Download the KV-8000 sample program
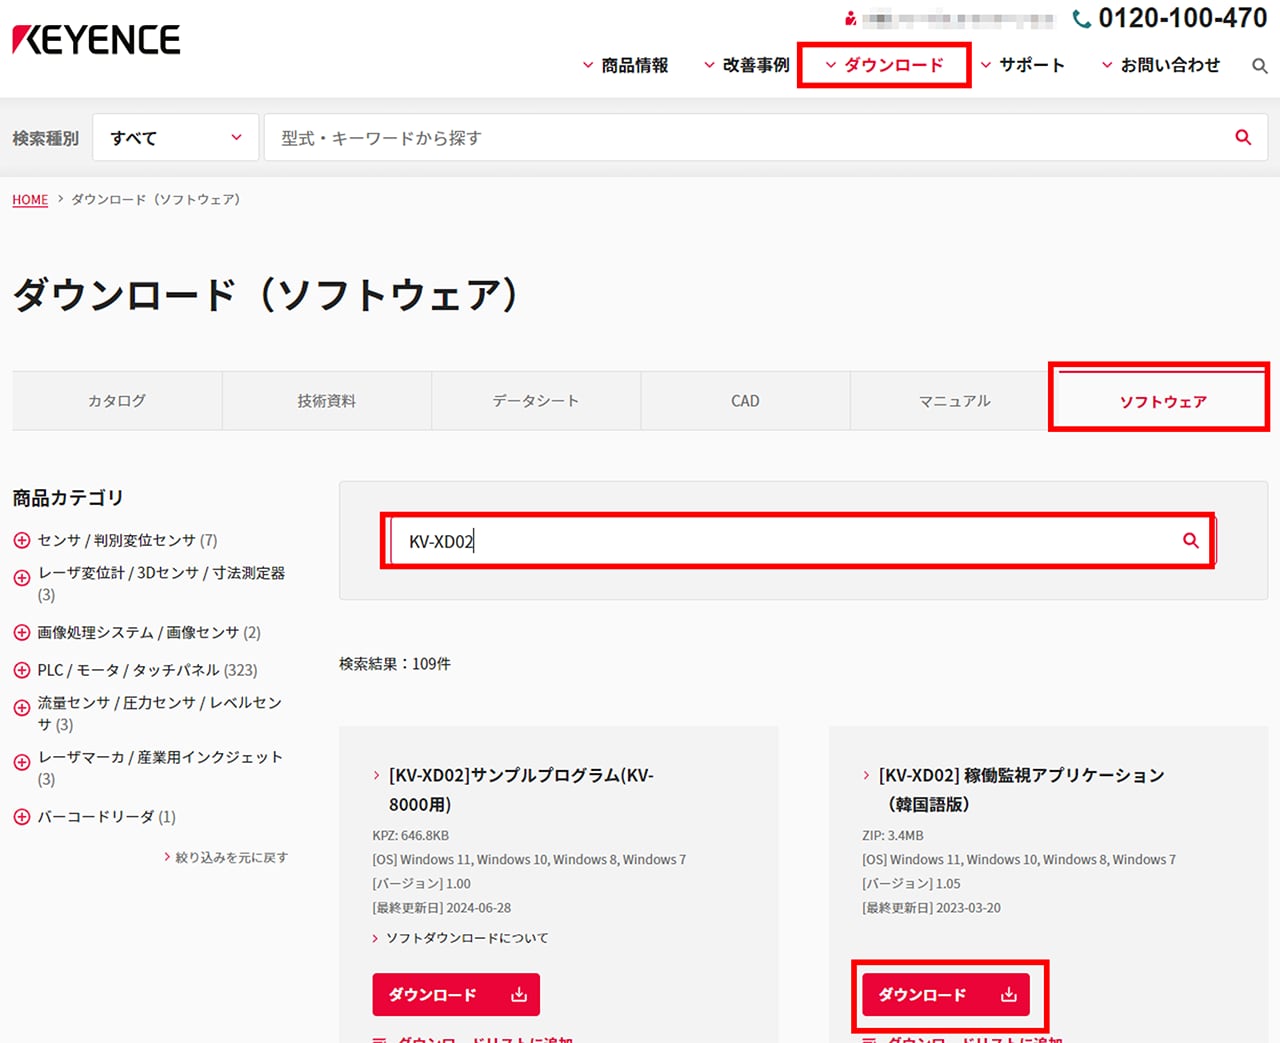This screenshot has width=1280, height=1043. [x=456, y=995]
